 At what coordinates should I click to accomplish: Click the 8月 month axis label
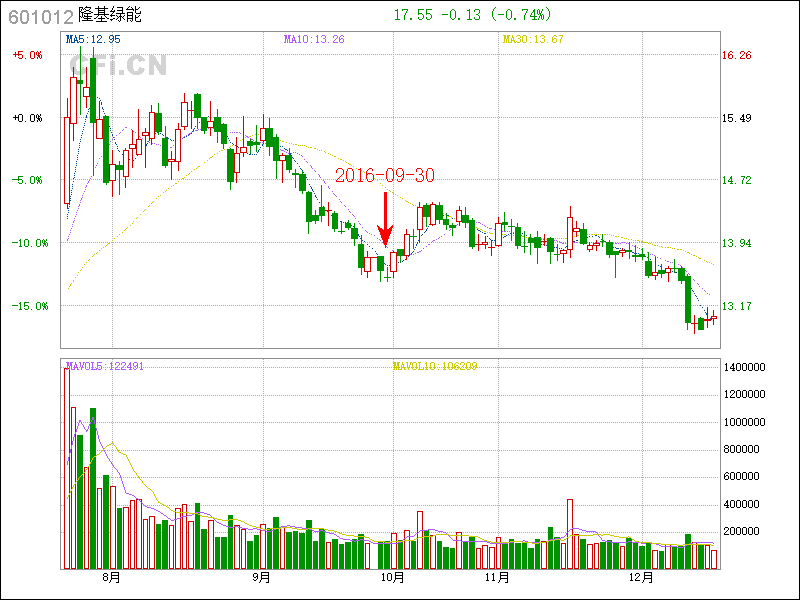click(x=111, y=577)
